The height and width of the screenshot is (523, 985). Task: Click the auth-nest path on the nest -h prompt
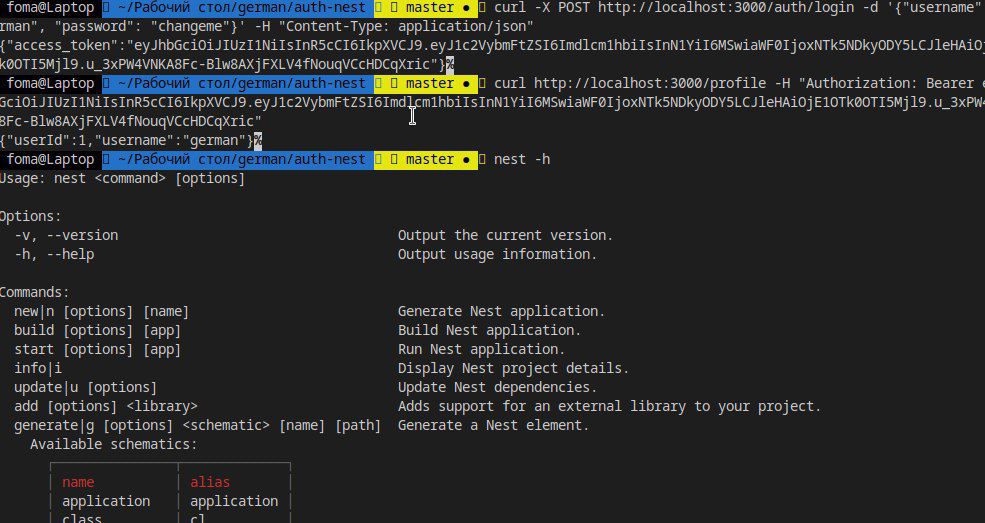(x=241, y=159)
